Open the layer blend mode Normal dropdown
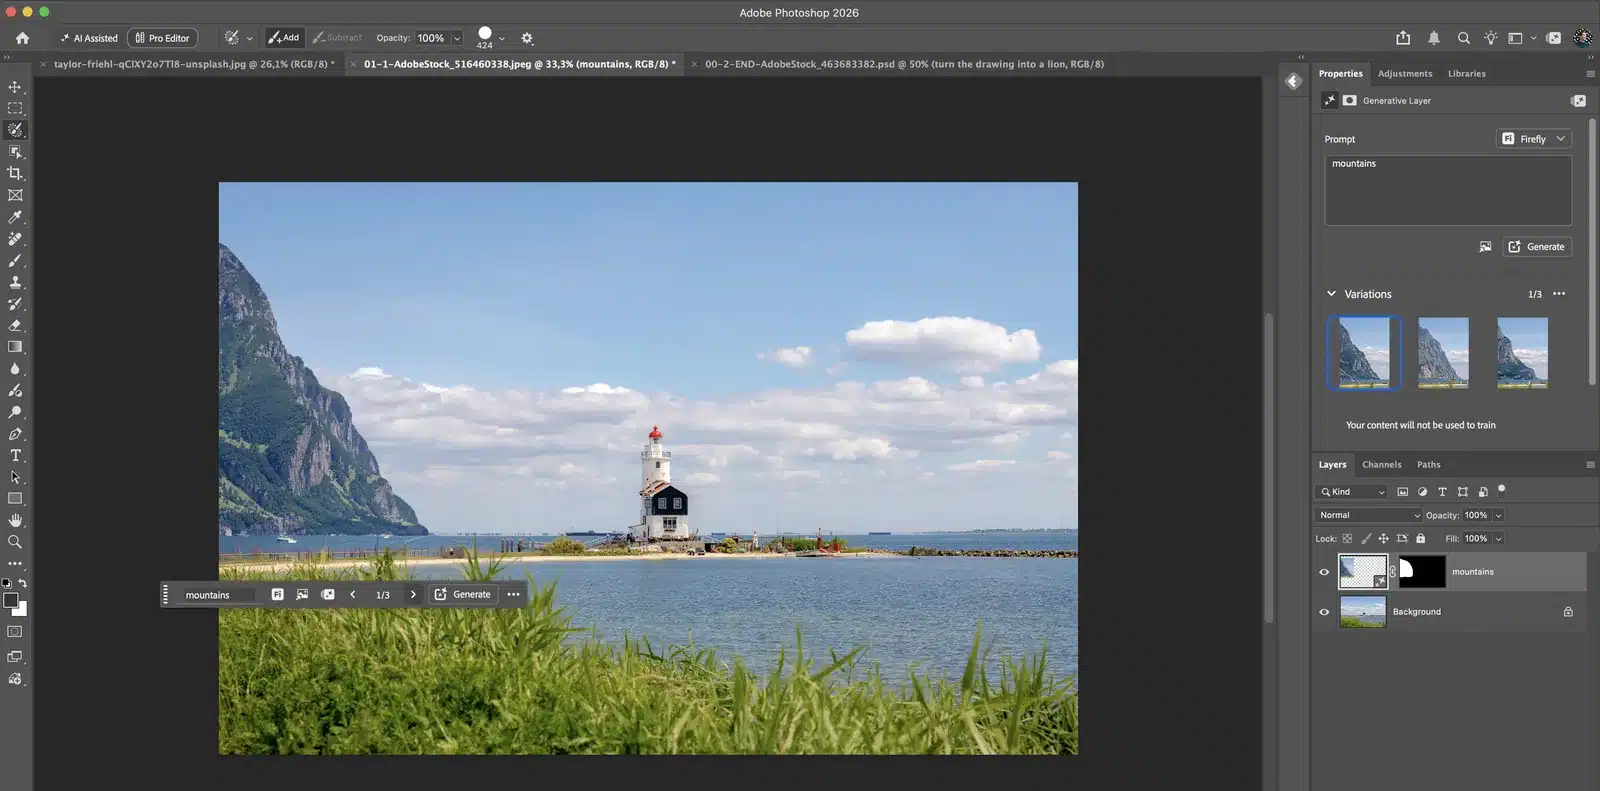 coord(1368,515)
